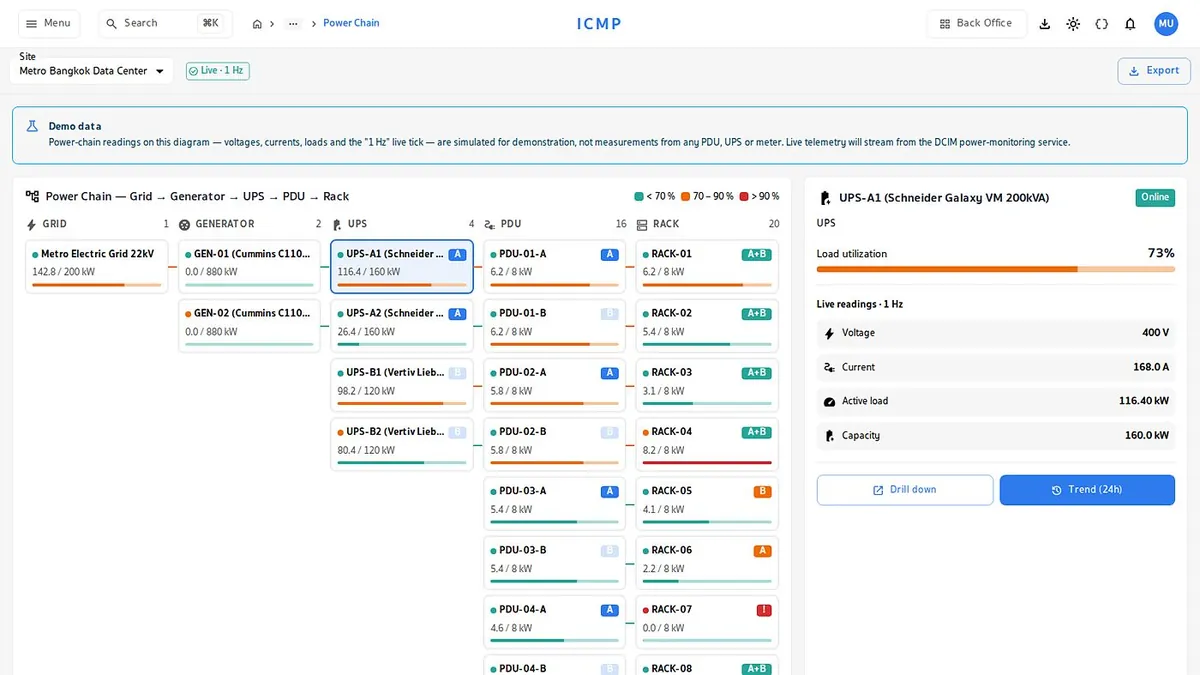Viewport: 1200px width, 675px height.
Task: Open the Power Chain breadcrumb
Action: click(x=351, y=23)
